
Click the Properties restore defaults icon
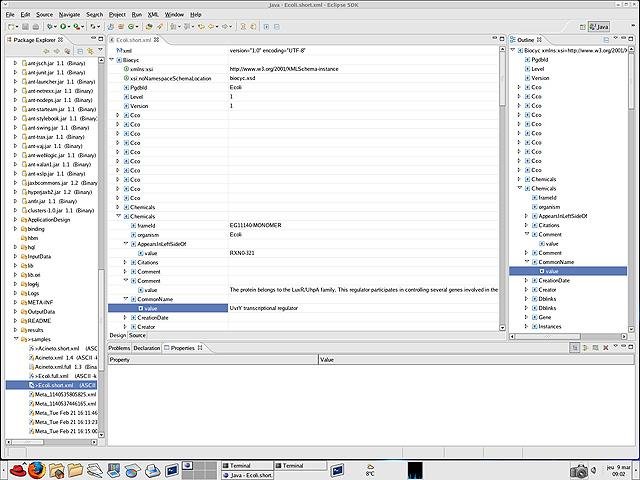[596, 348]
